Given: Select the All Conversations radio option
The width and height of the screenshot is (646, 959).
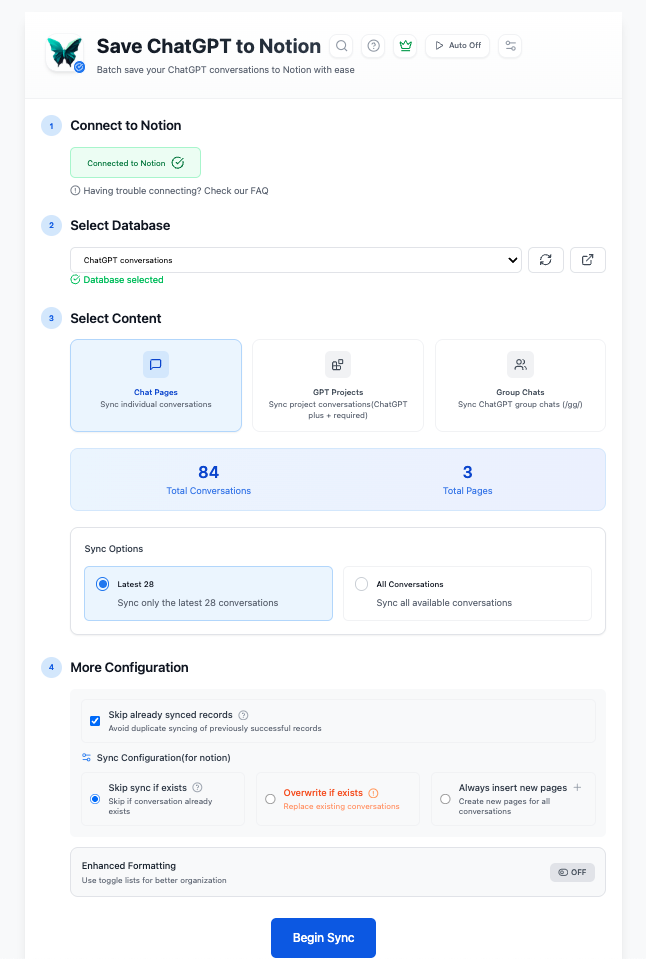Looking at the screenshot, I should [x=362, y=584].
